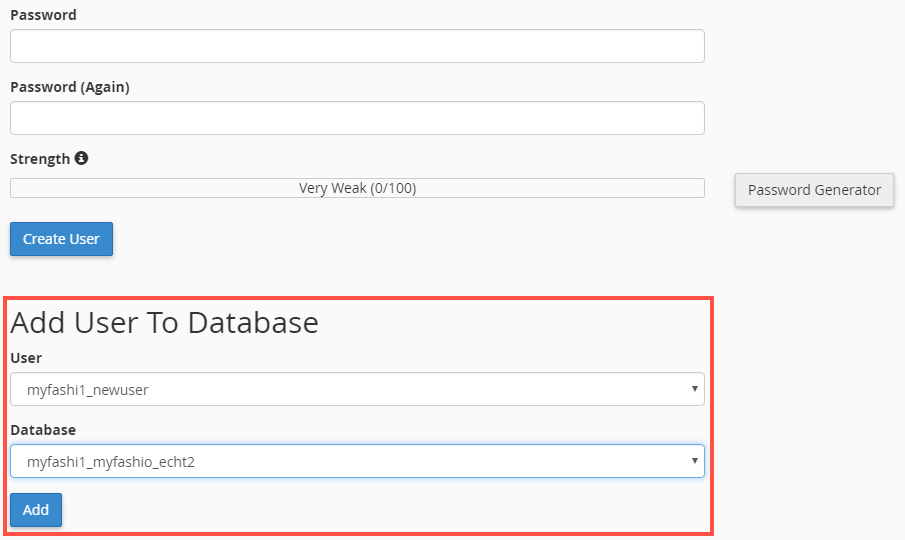Click the Create User button

[x=61, y=239]
